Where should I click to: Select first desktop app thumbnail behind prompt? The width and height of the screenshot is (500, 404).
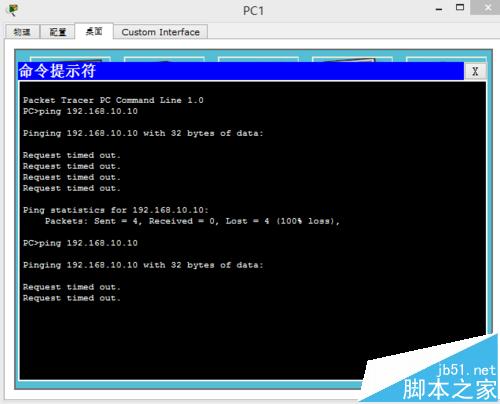coord(70,59)
